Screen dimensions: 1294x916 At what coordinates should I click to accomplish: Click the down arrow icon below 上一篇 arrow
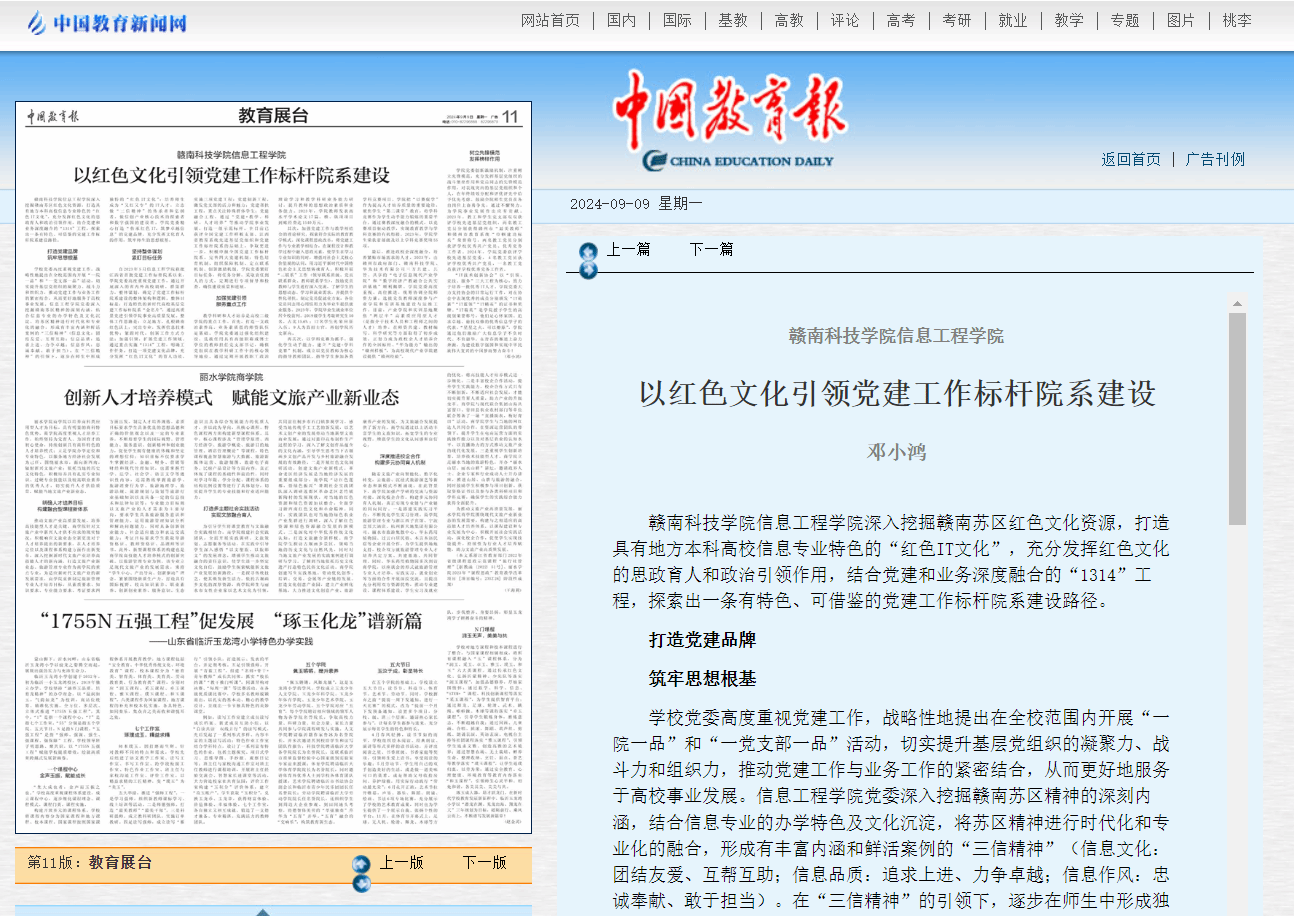(x=589, y=268)
